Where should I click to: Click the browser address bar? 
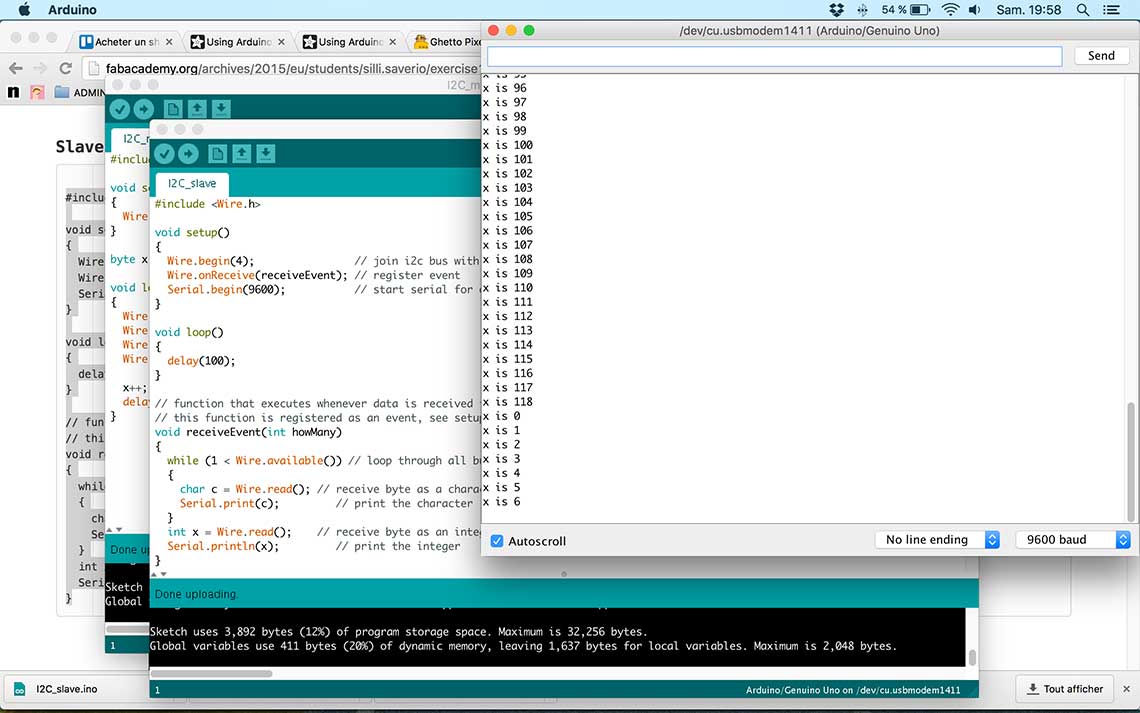pyautogui.click(x=284, y=68)
